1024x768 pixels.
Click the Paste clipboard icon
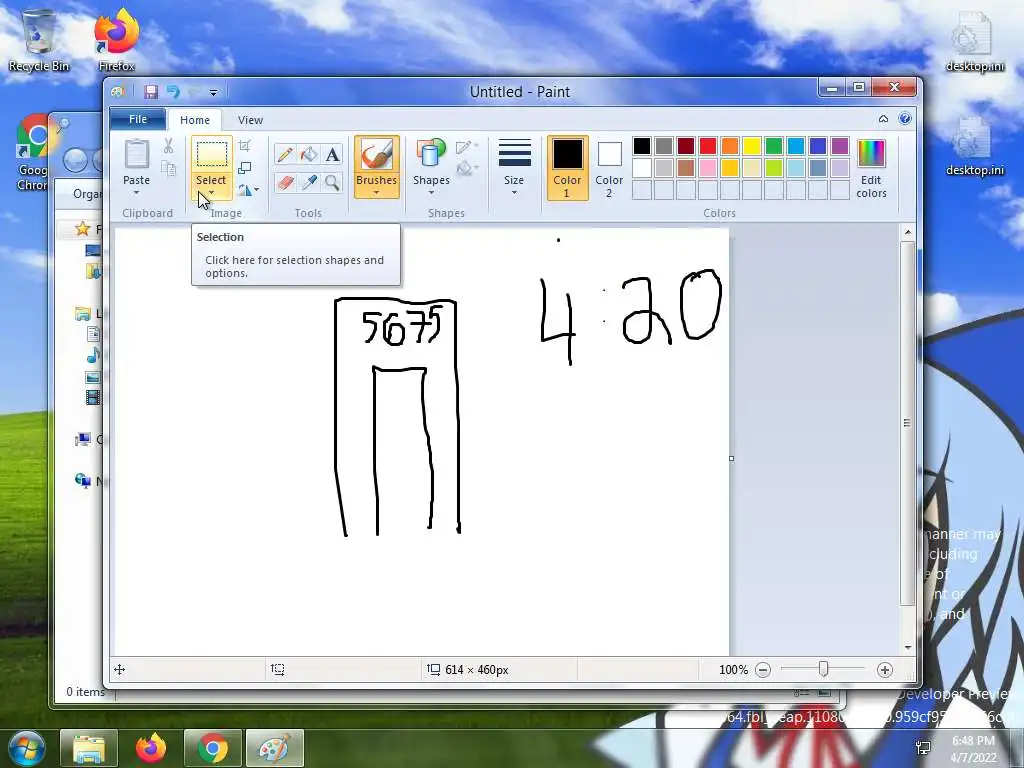coord(136,155)
